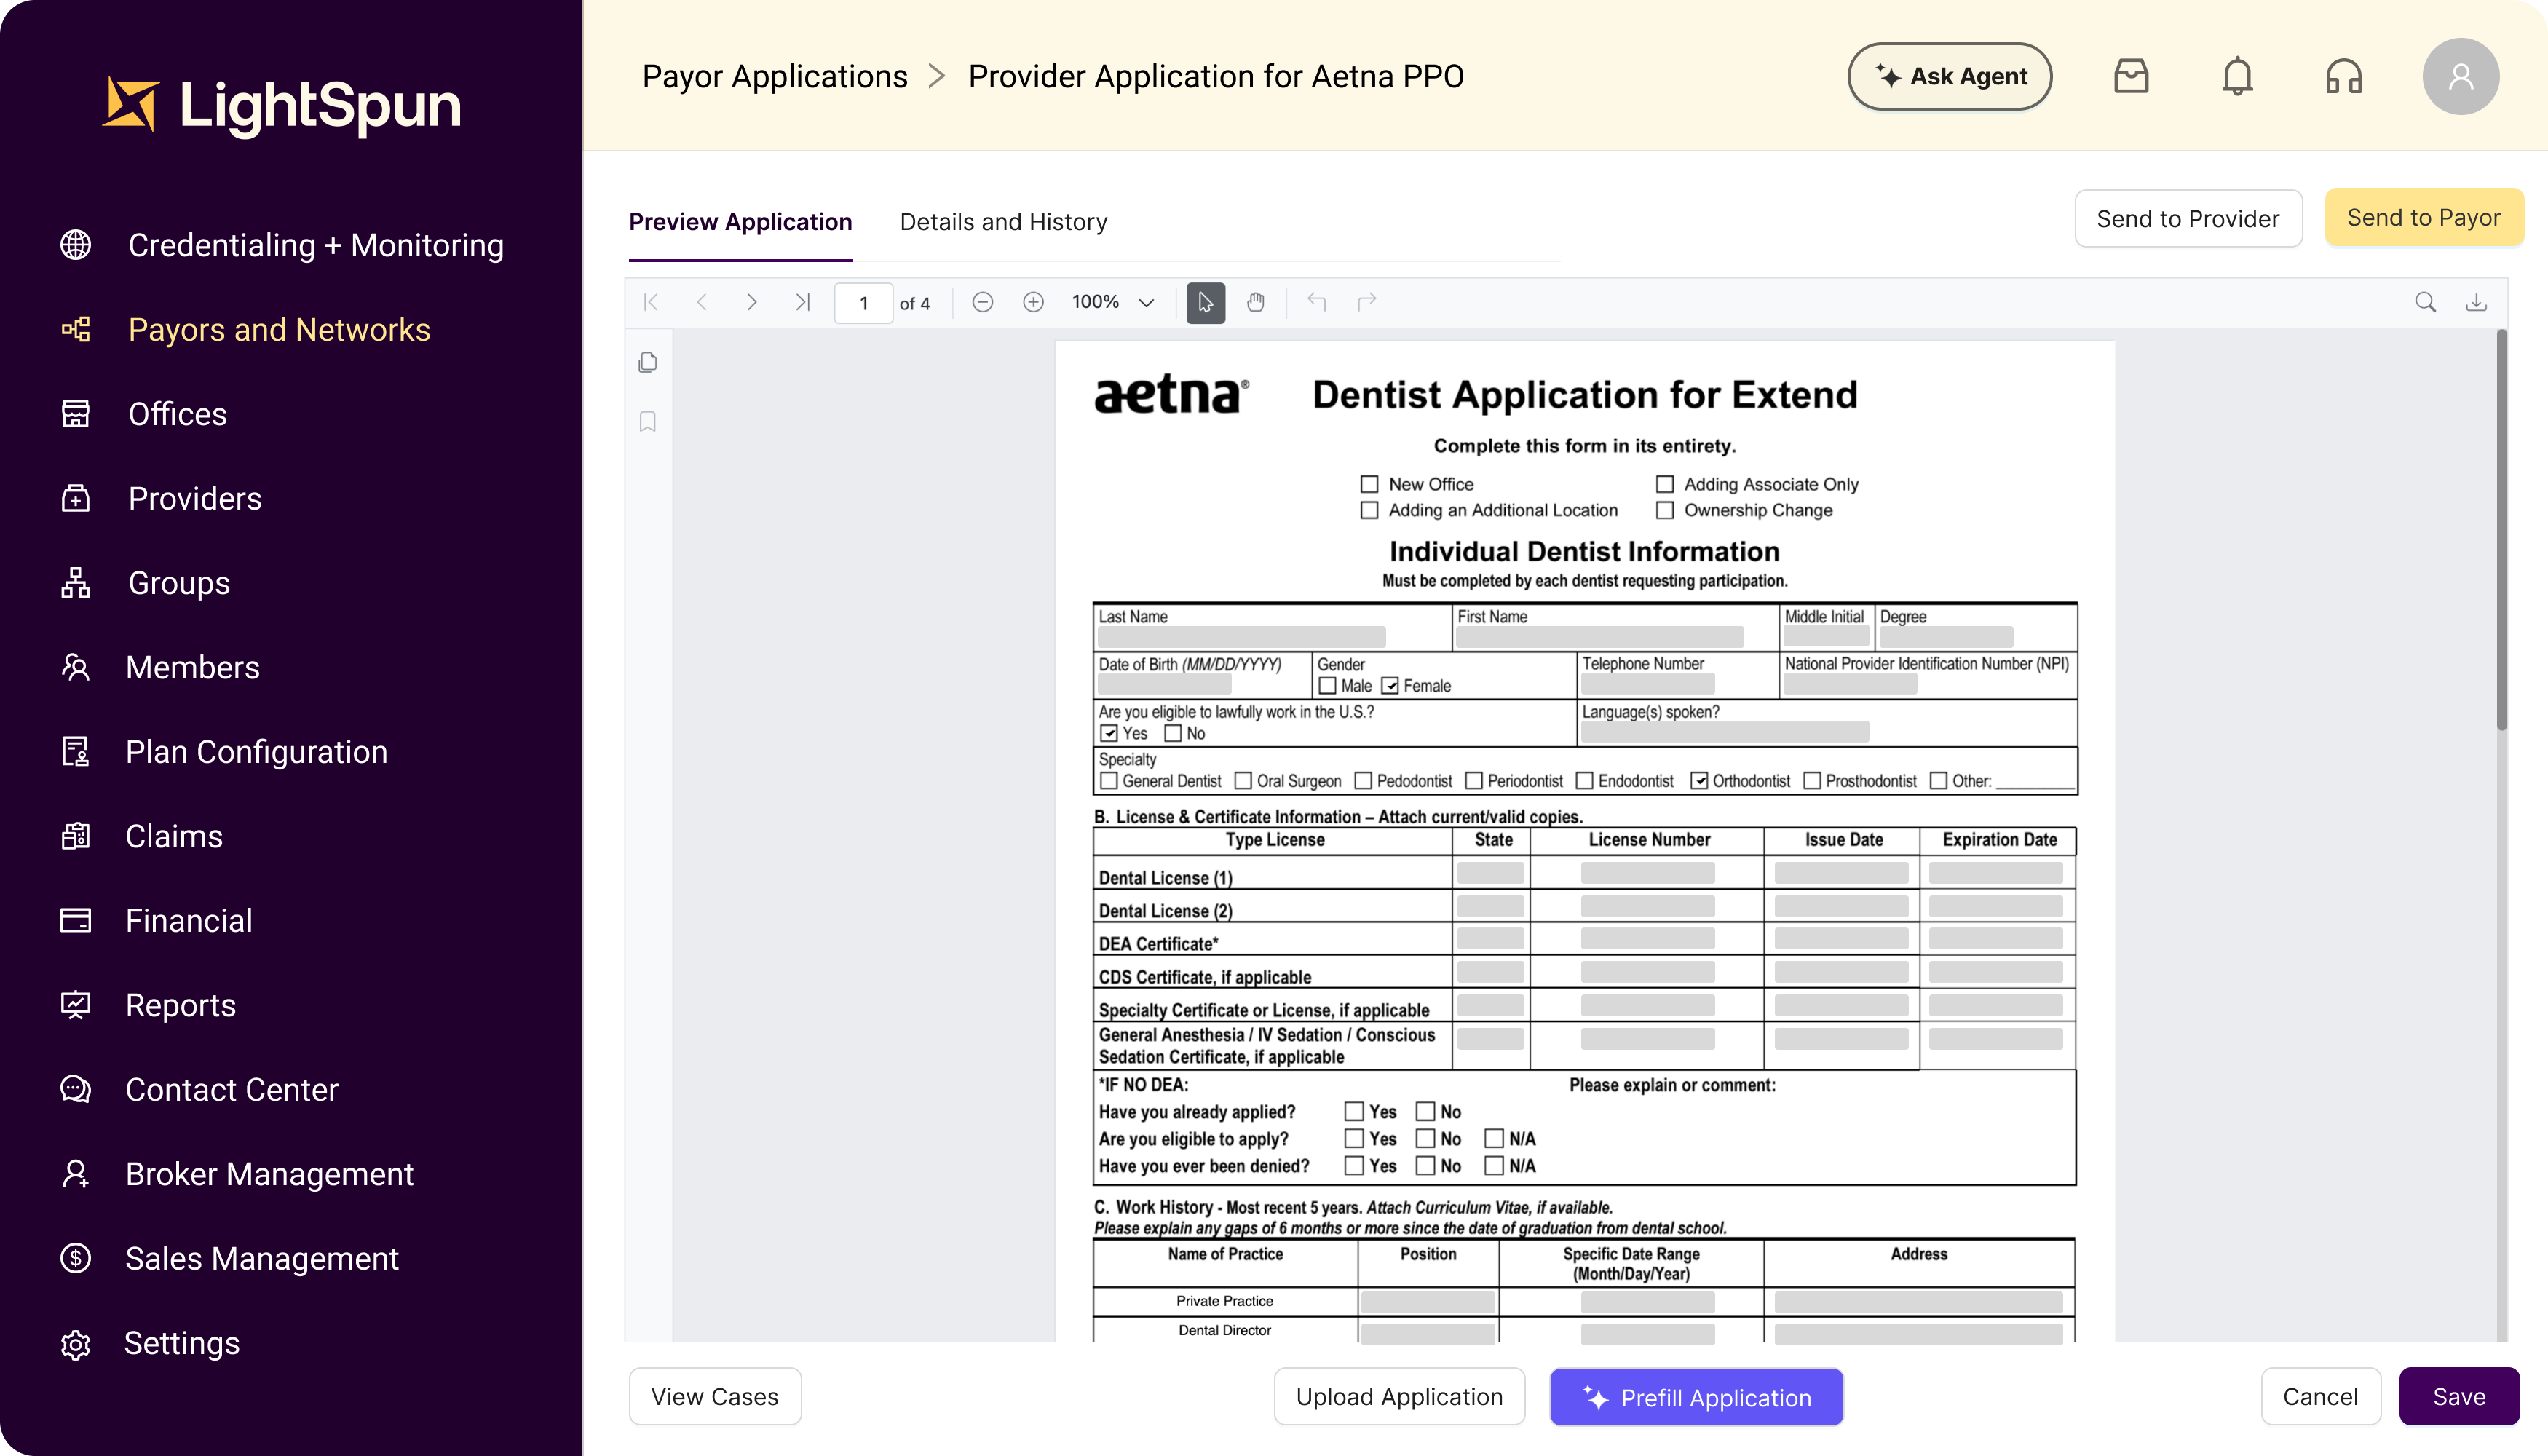The width and height of the screenshot is (2548, 1456).
Task: Switch to Details and History tab
Action: point(1003,222)
